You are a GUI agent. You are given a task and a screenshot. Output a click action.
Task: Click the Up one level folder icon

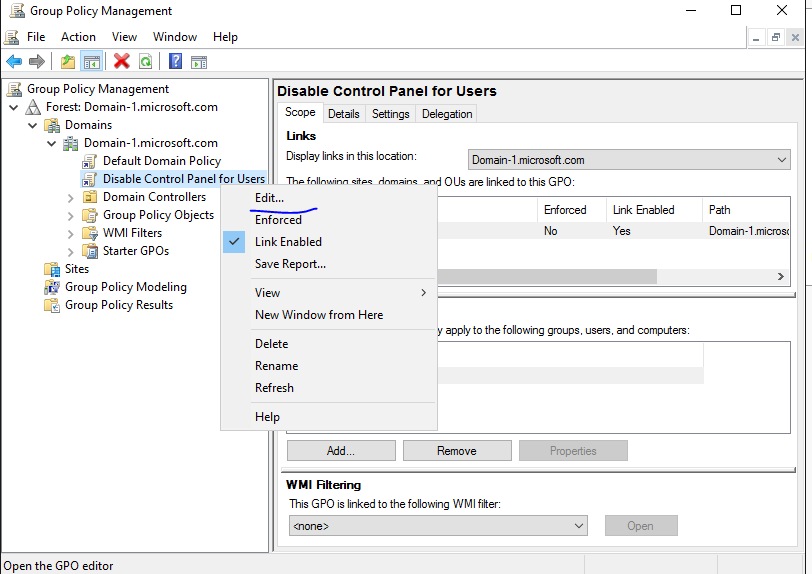68,62
